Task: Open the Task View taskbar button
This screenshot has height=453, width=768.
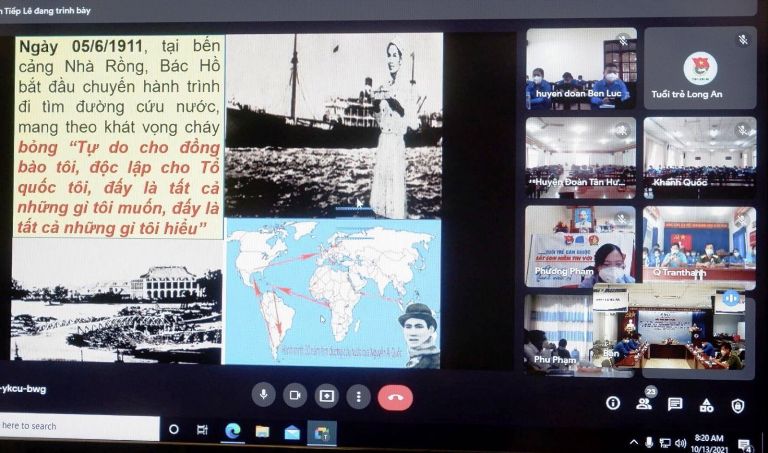Action: click(202, 430)
